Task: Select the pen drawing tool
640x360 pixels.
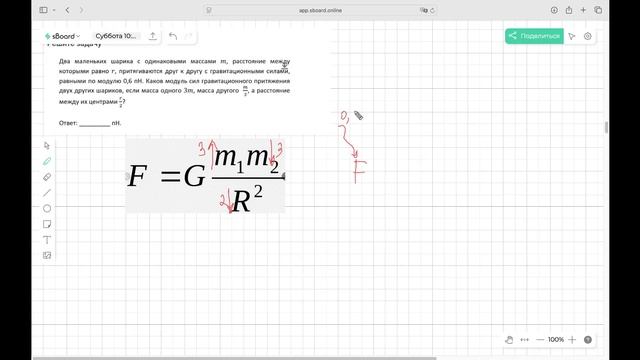Action: pos(47,161)
